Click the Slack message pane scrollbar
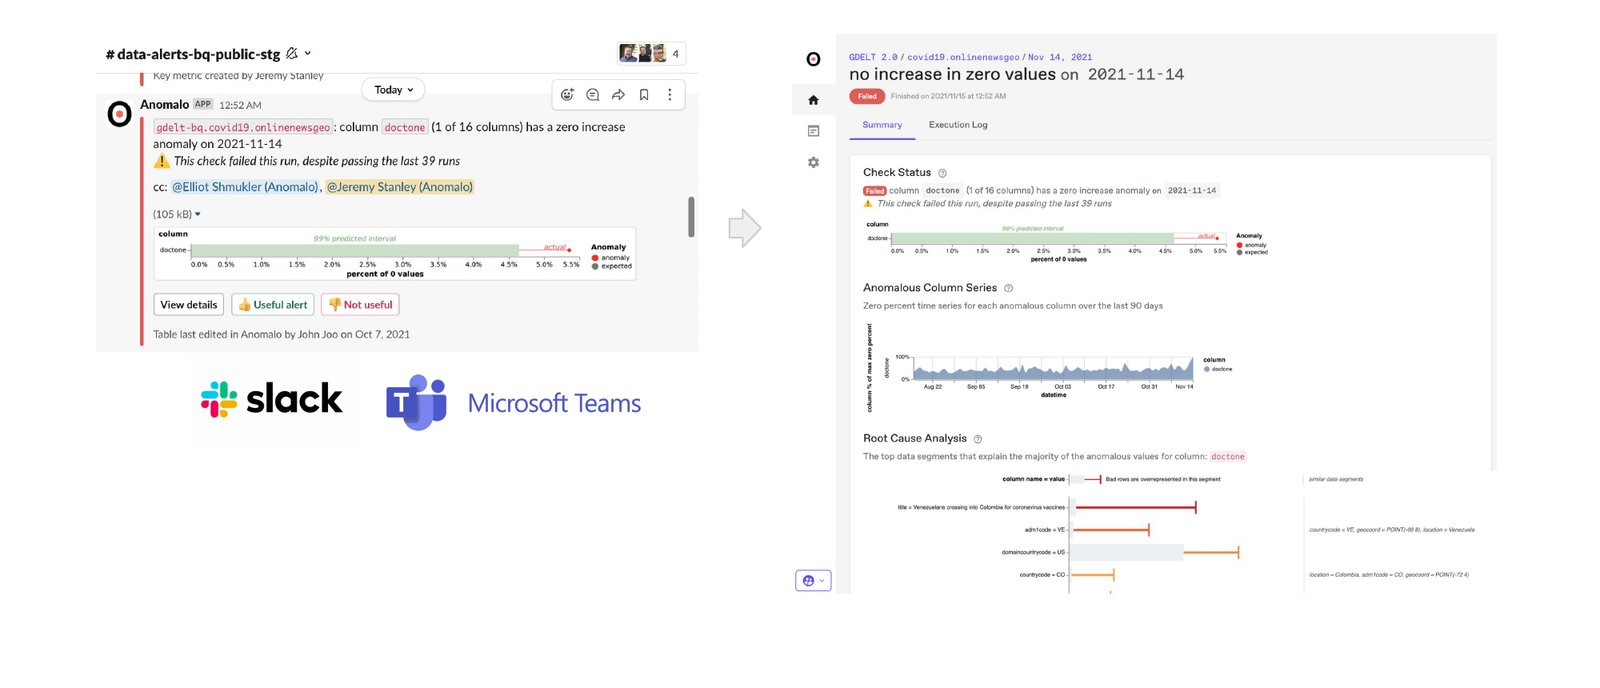Image resolution: width=1600 pixels, height=688 pixels. pyautogui.click(x=691, y=217)
